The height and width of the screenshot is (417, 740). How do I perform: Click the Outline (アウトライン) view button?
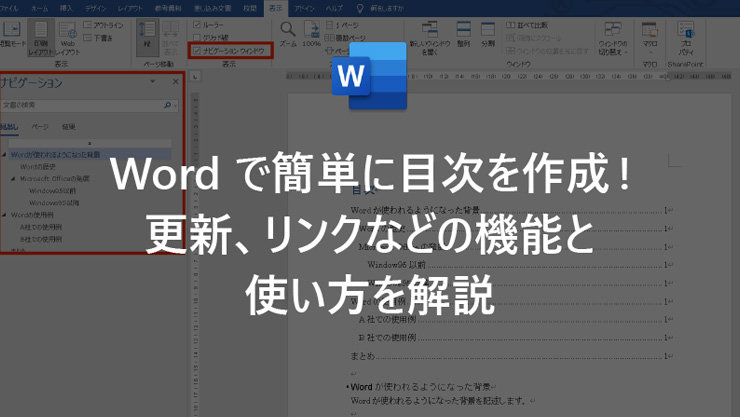103,25
